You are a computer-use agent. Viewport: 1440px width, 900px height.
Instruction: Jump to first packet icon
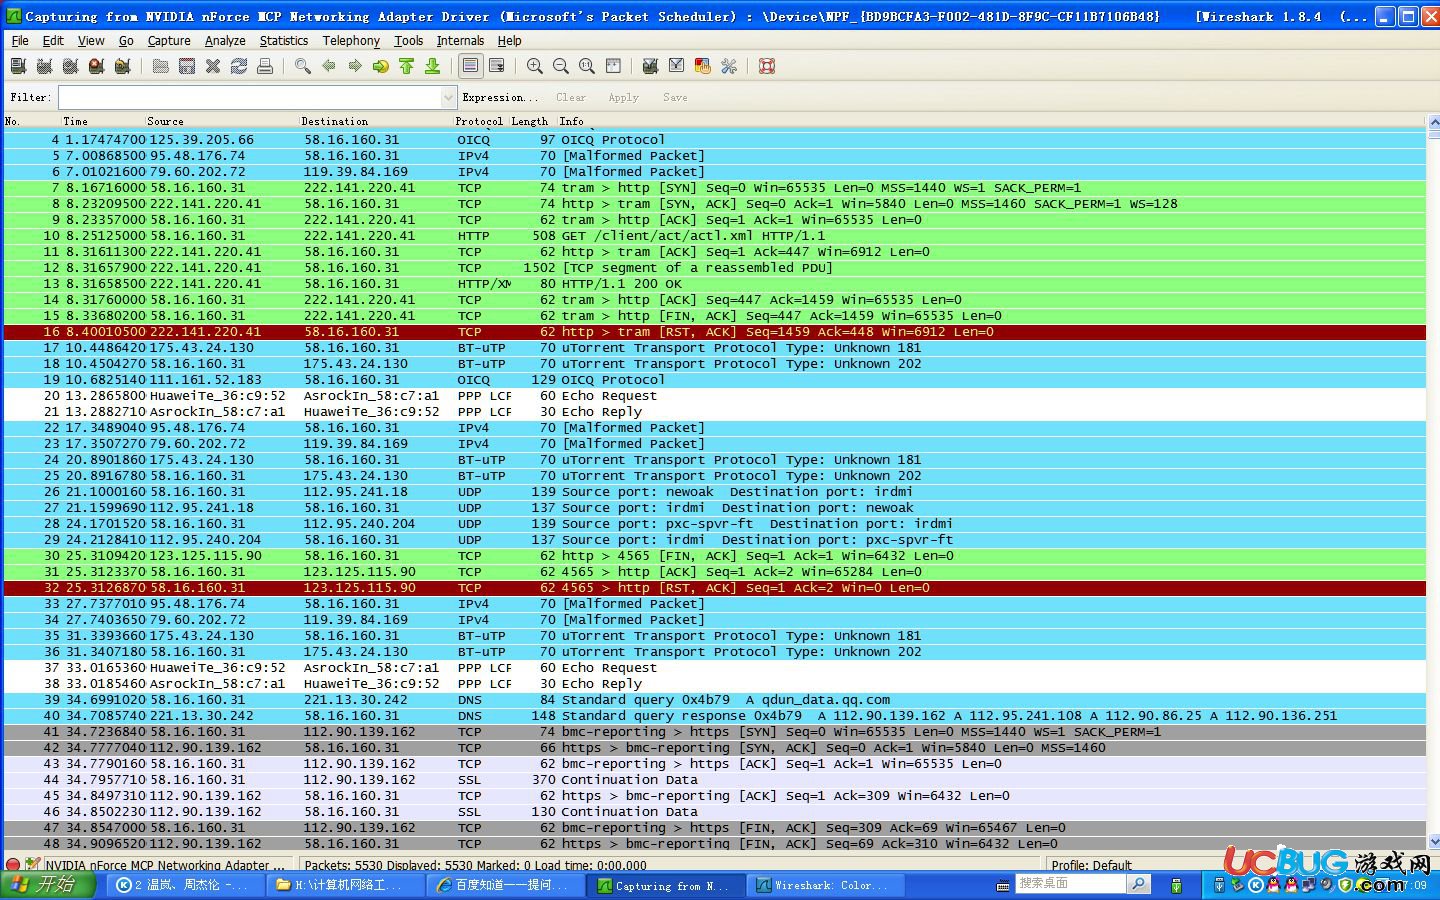pyautogui.click(x=406, y=66)
